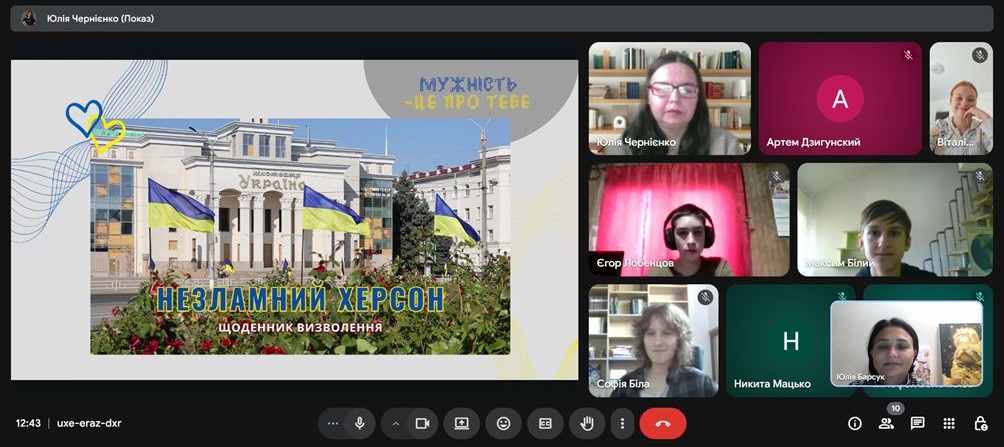Toggle closed captions

(545, 423)
